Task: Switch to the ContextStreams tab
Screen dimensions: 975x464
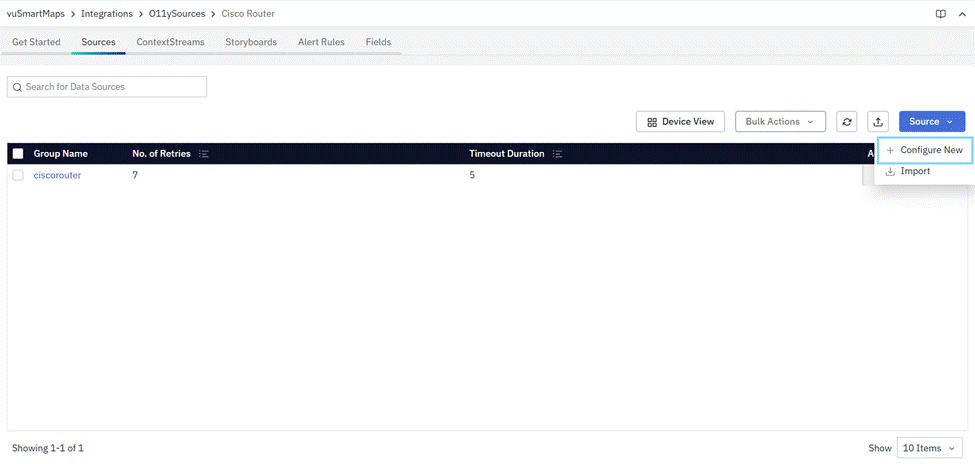Action: pyautogui.click(x=170, y=42)
